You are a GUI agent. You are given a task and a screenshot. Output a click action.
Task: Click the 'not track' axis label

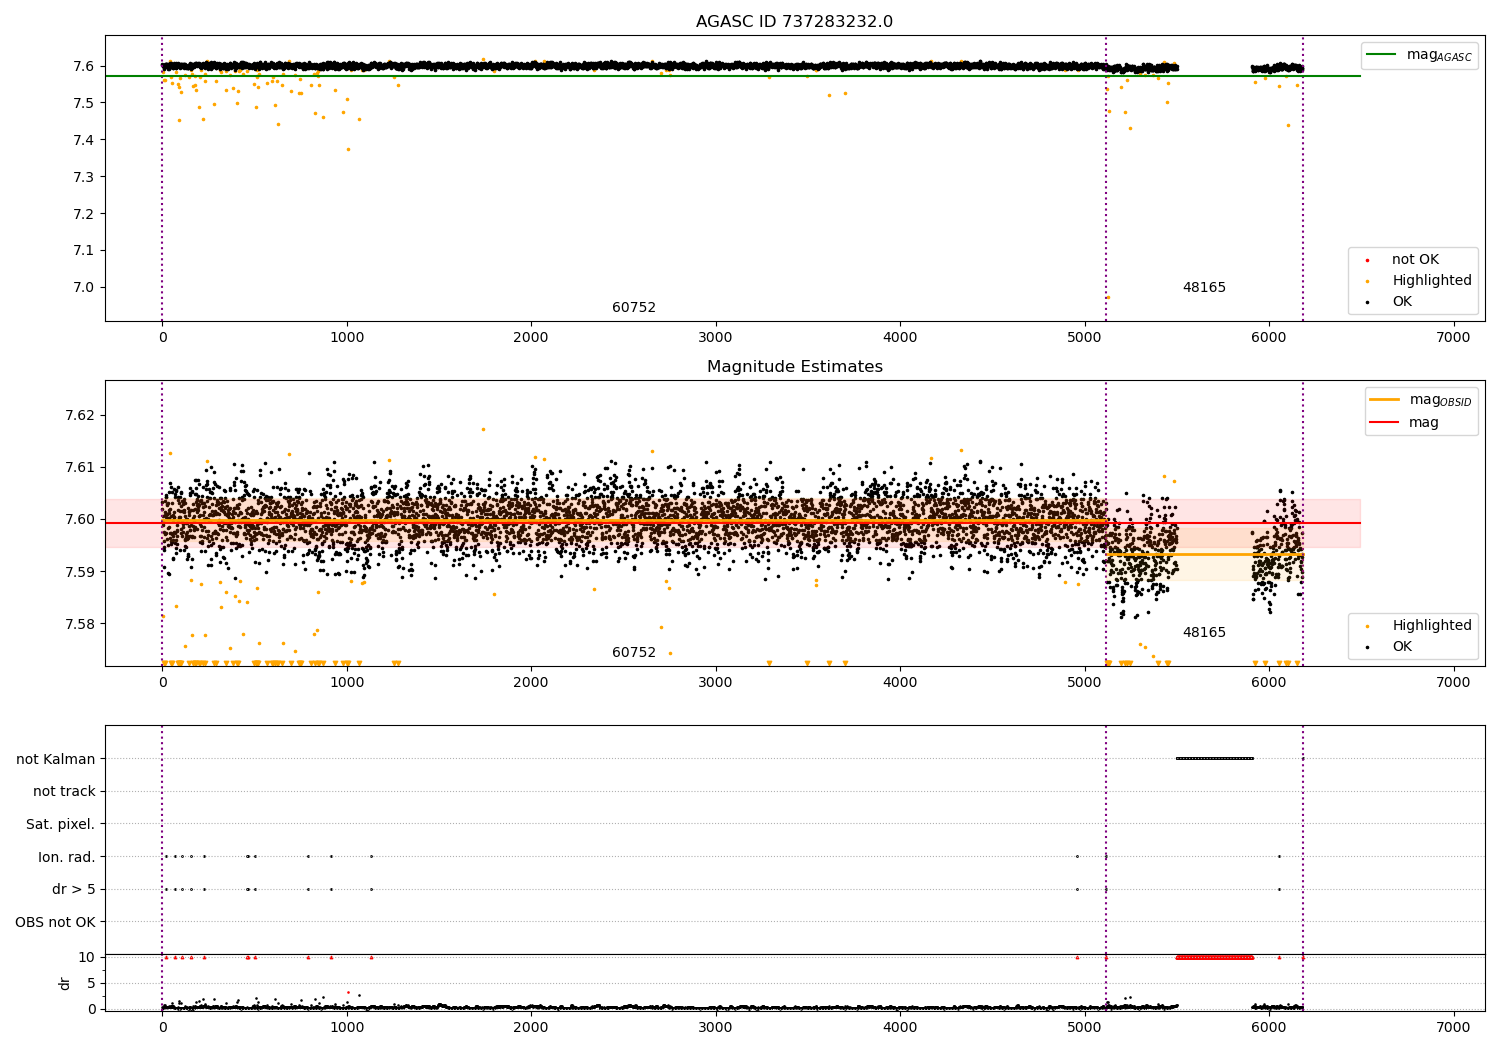64,792
